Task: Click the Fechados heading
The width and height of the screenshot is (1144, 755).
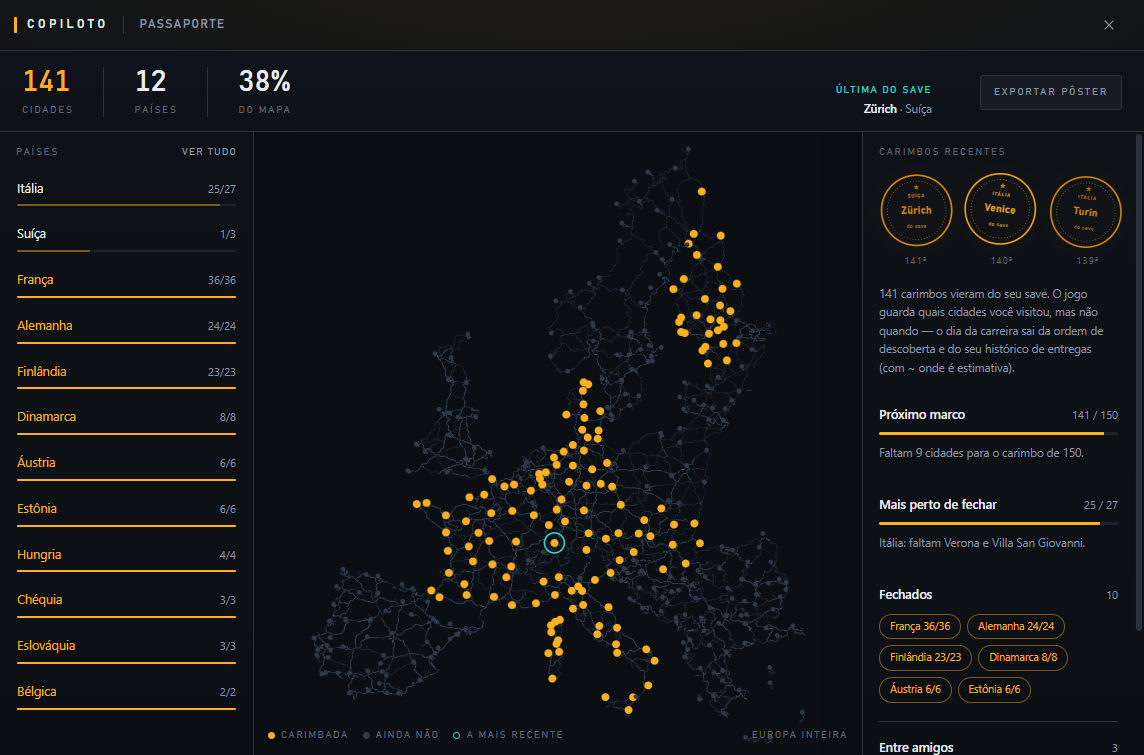Action: [x=905, y=595]
